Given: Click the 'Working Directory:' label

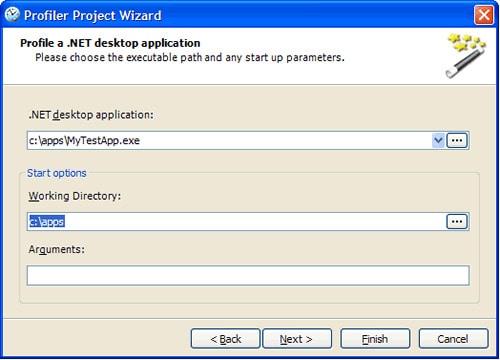Looking at the screenshot, I should click(75, 196).
